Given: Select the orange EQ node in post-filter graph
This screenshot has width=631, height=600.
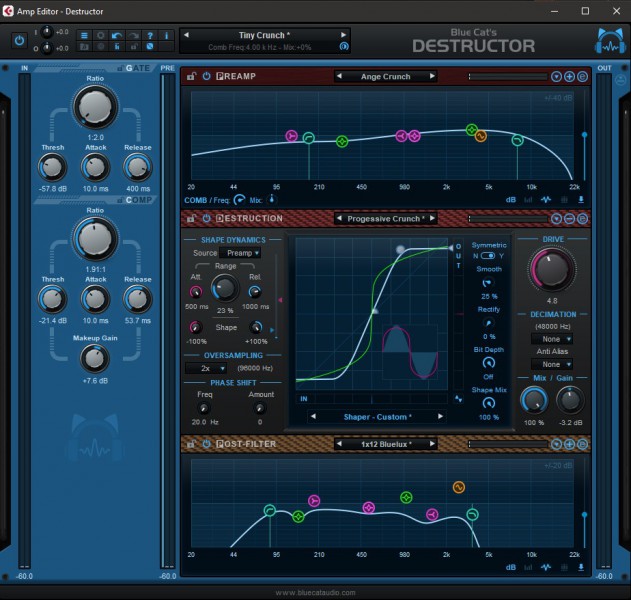Looking at the screenshot, I should pyautogui.click(x=459, y=487).
